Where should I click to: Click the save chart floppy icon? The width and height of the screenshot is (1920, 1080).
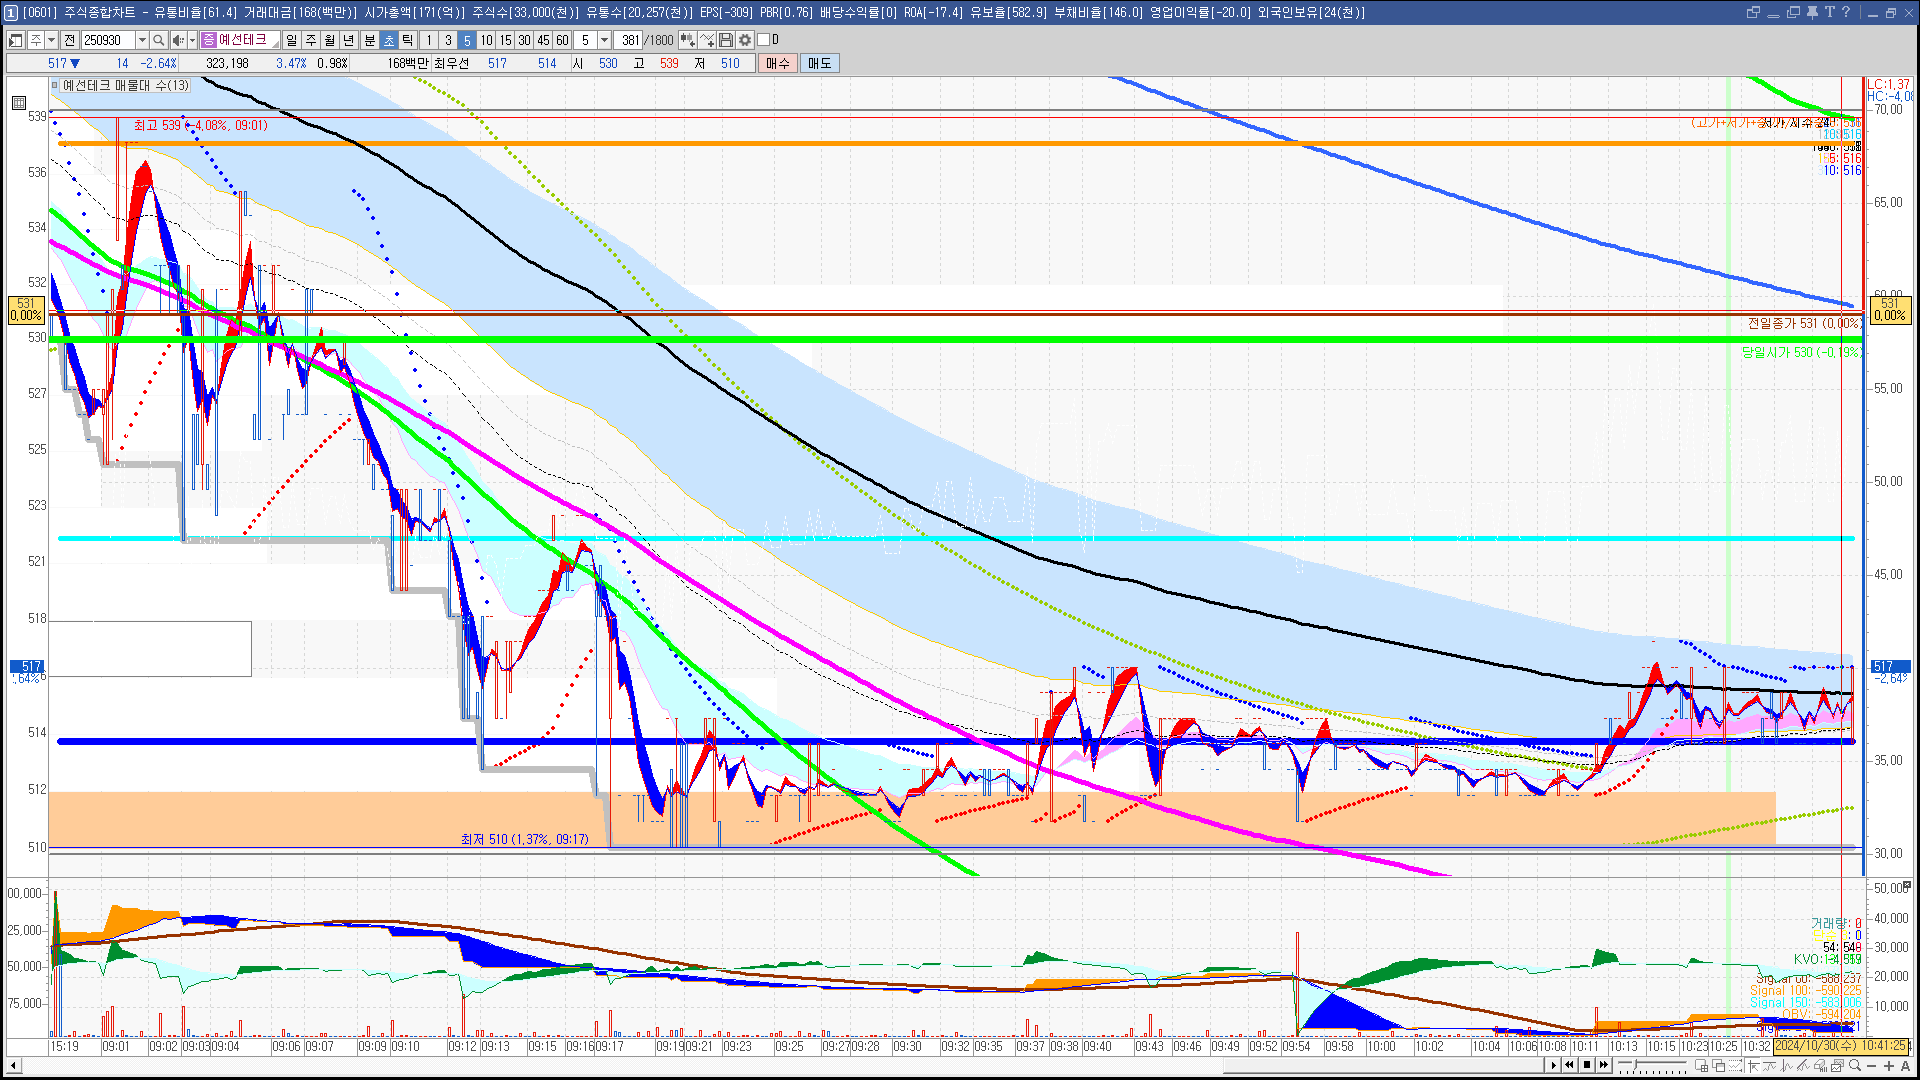pyautogui.click(x=726, y=40)
